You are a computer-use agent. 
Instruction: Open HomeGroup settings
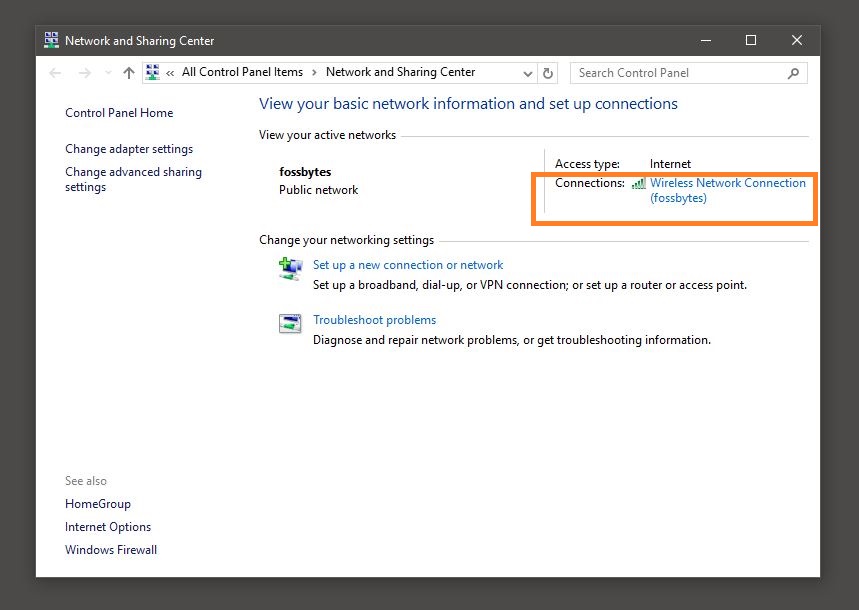[97, 503]
